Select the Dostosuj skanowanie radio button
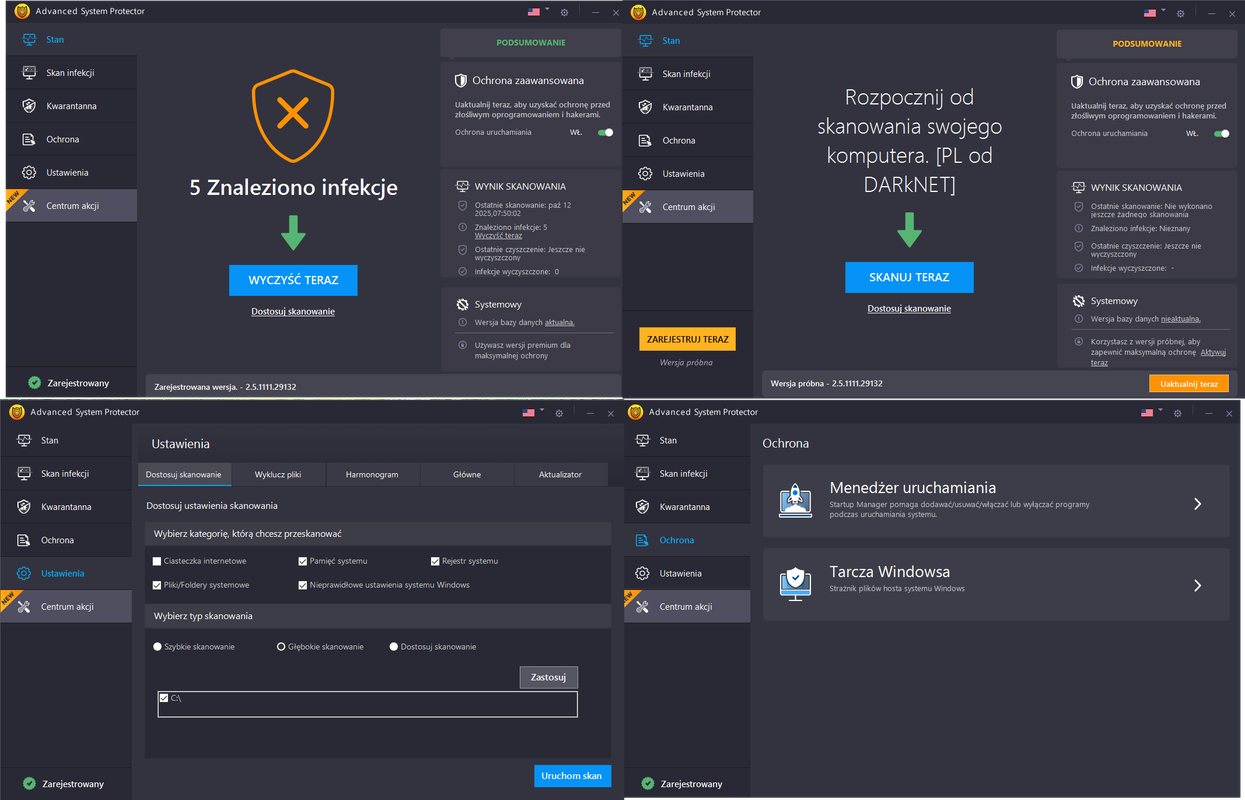 point(394,647)
